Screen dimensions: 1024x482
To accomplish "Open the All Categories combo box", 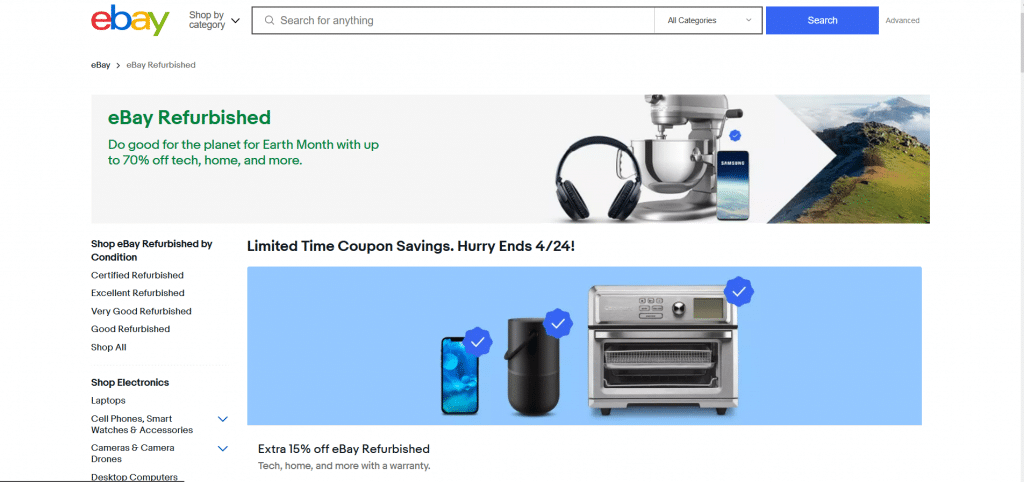I will [709, 20].
